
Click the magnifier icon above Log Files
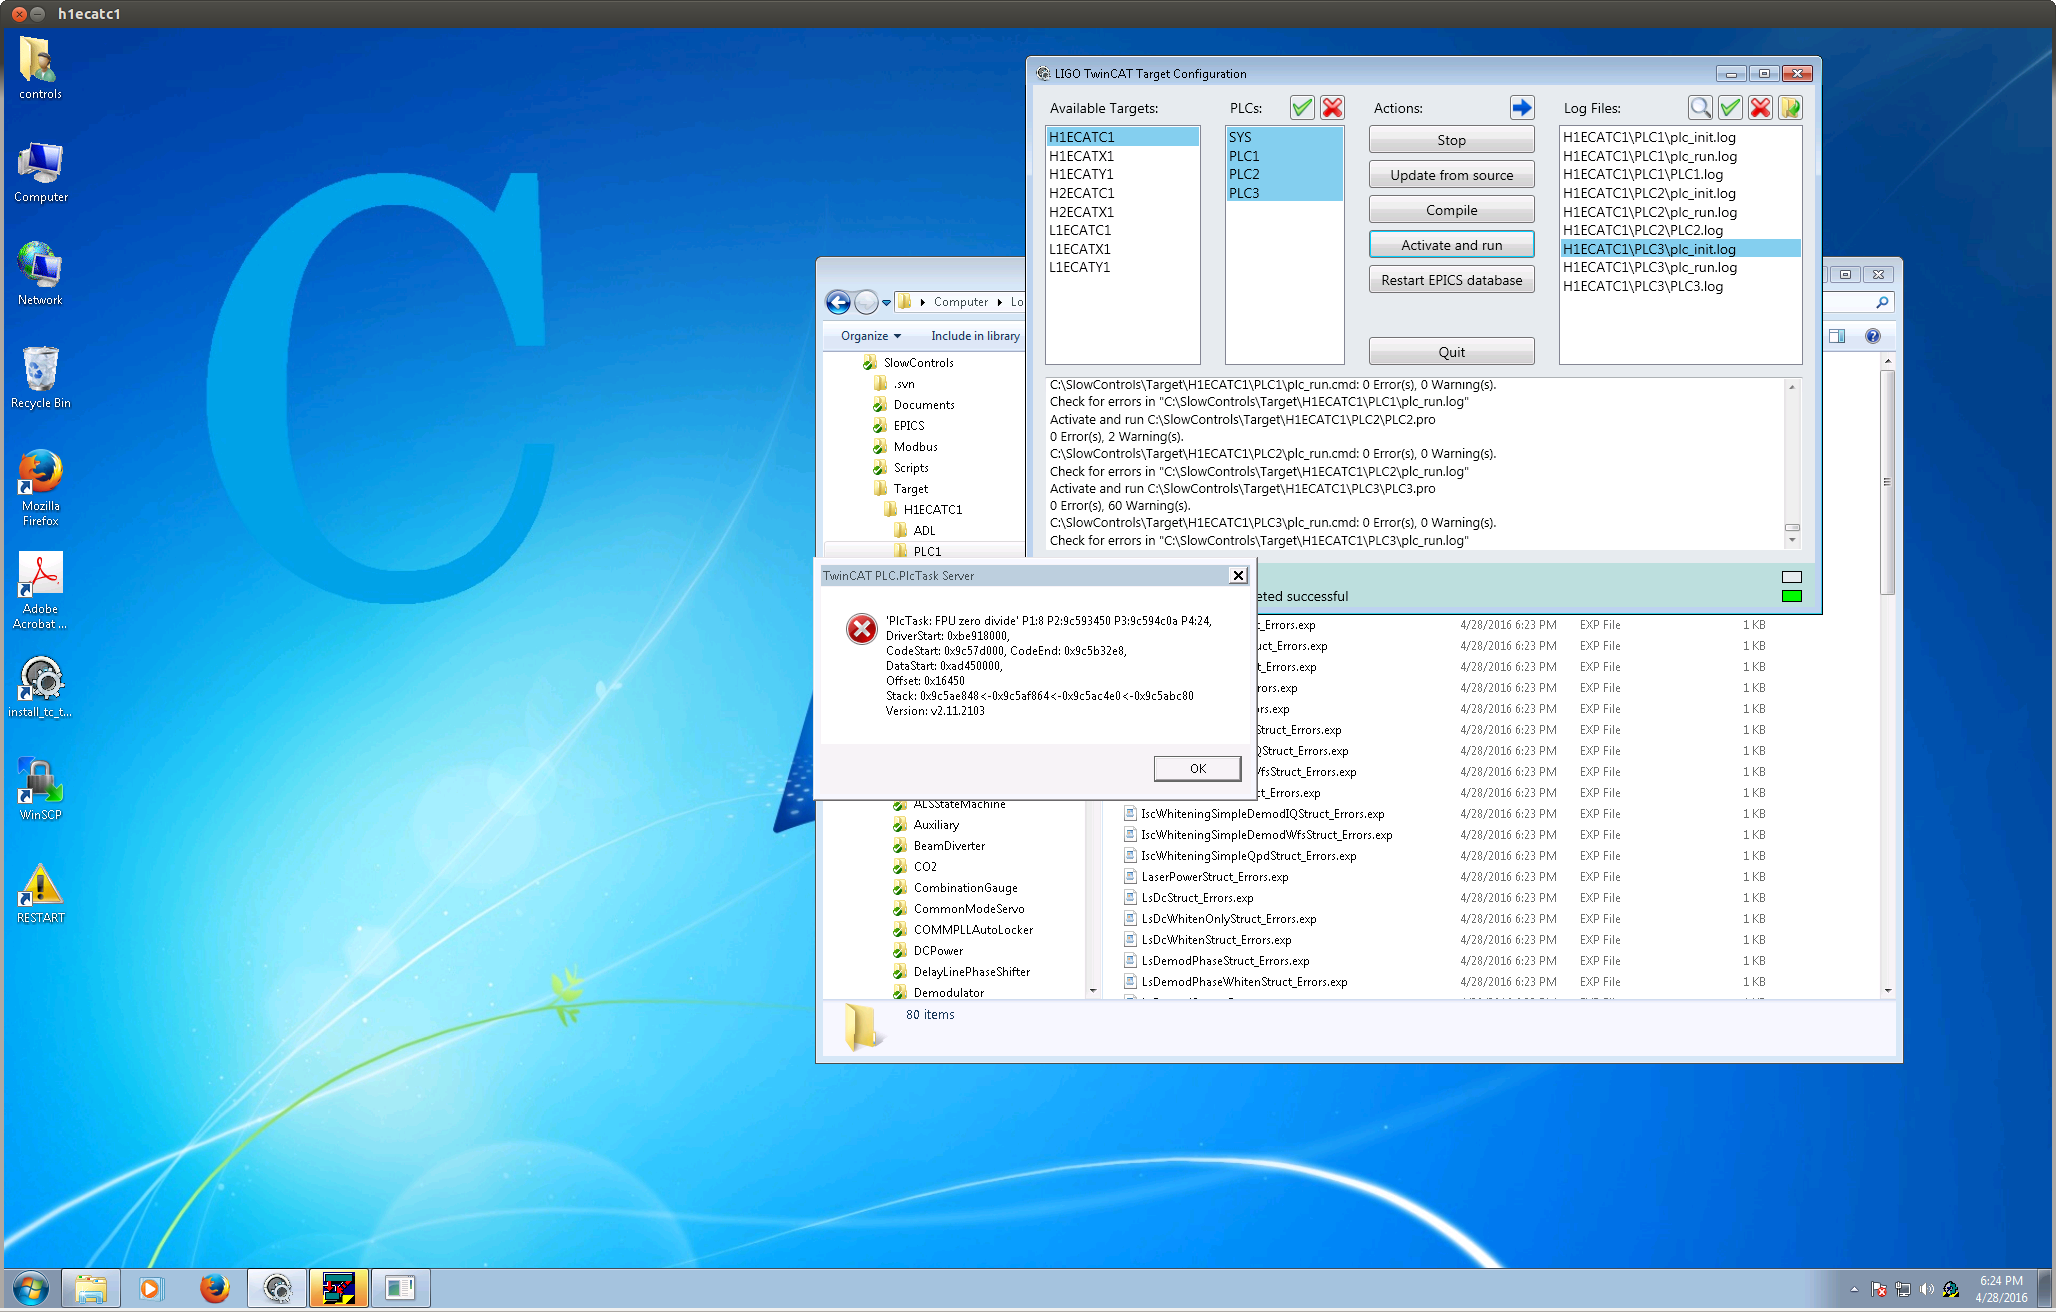pos(1700,108)
